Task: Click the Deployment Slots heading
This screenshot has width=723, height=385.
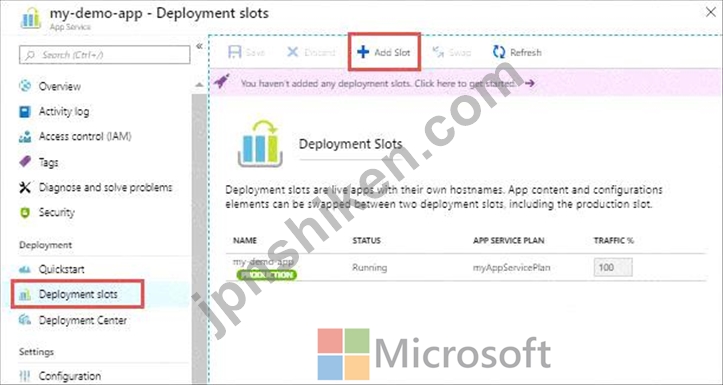Action: pos(350,144)
